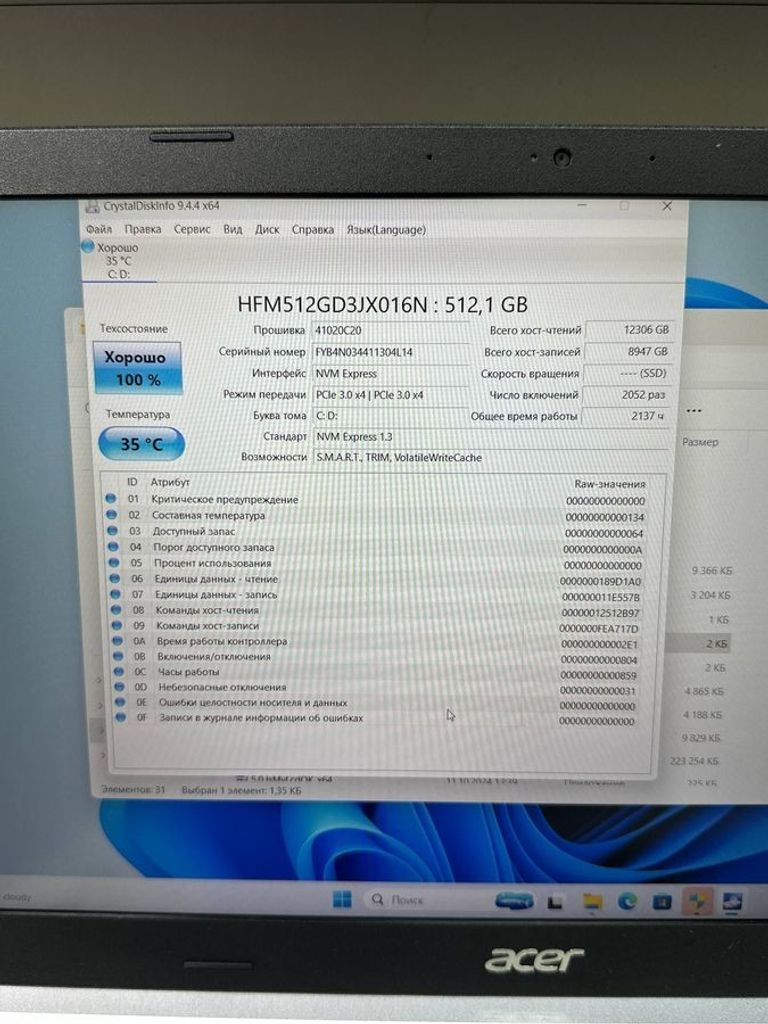
Task: Click the Размер column header in Explorer
Action: tap(700, 442)
